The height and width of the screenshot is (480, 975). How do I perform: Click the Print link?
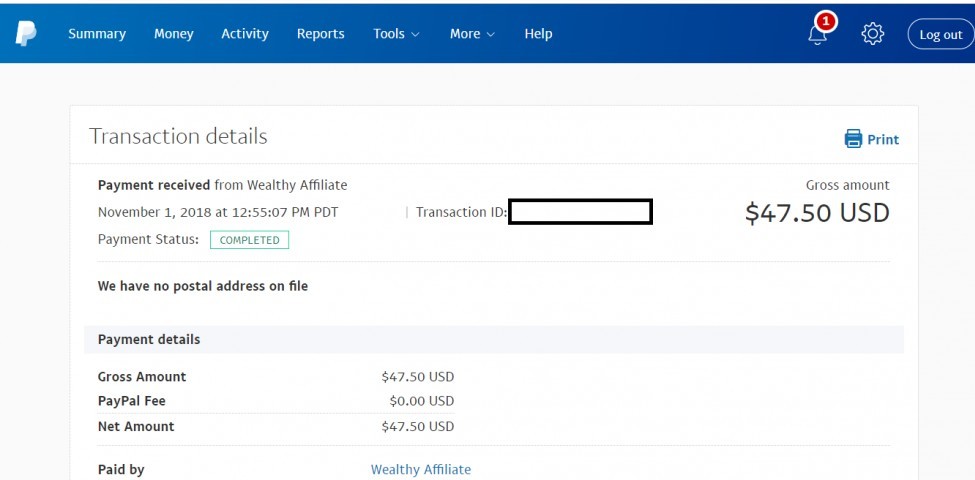(x=883, y=139)
